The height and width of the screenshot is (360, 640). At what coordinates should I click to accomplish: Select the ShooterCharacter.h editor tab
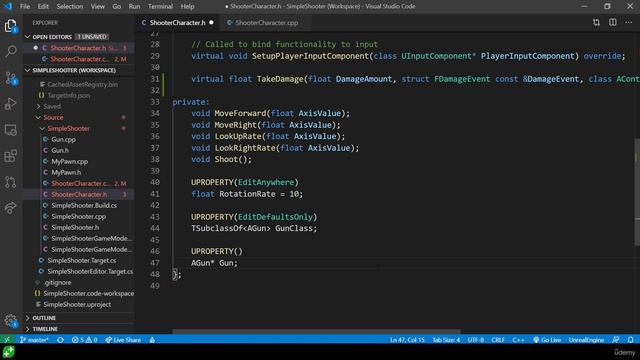pos(178,23)
